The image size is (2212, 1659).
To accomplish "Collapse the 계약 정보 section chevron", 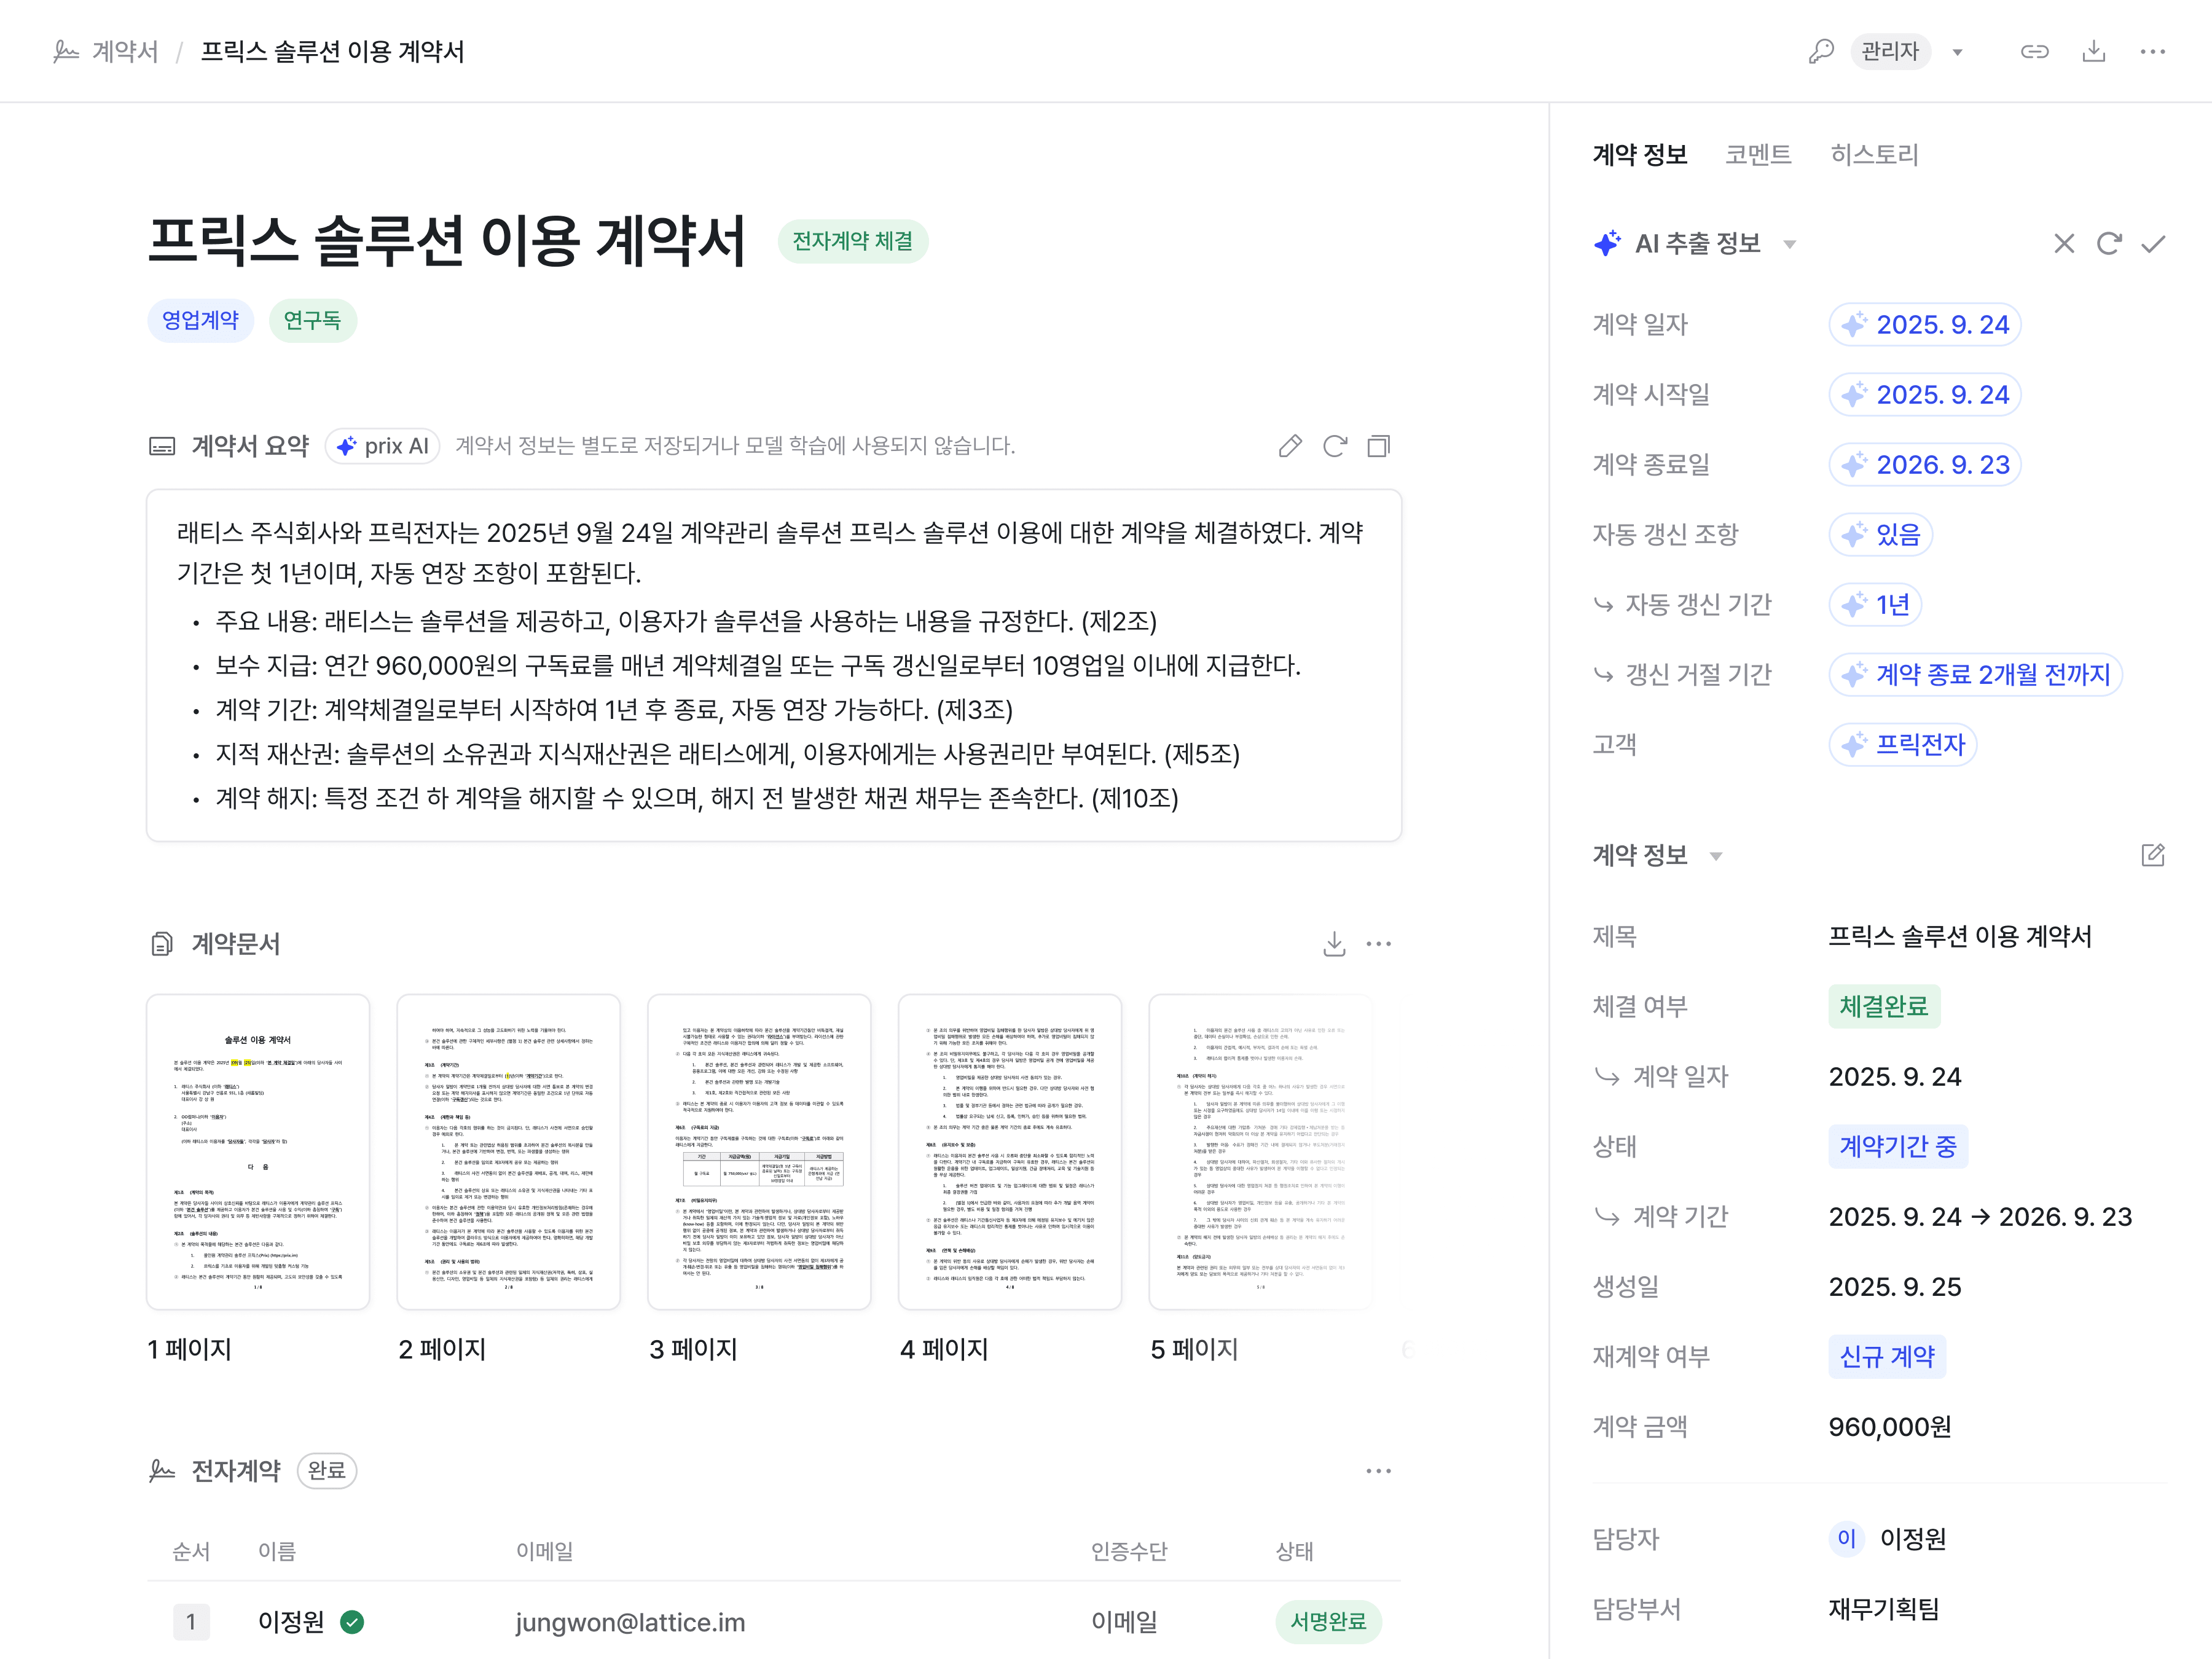I will (x=1716, y=856).
